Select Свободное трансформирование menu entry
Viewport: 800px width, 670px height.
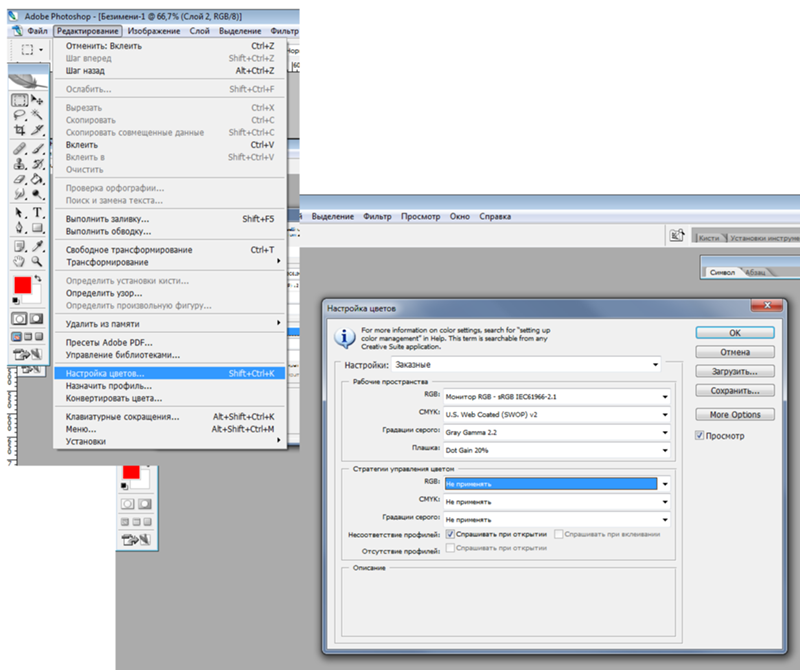click(169, 250)
